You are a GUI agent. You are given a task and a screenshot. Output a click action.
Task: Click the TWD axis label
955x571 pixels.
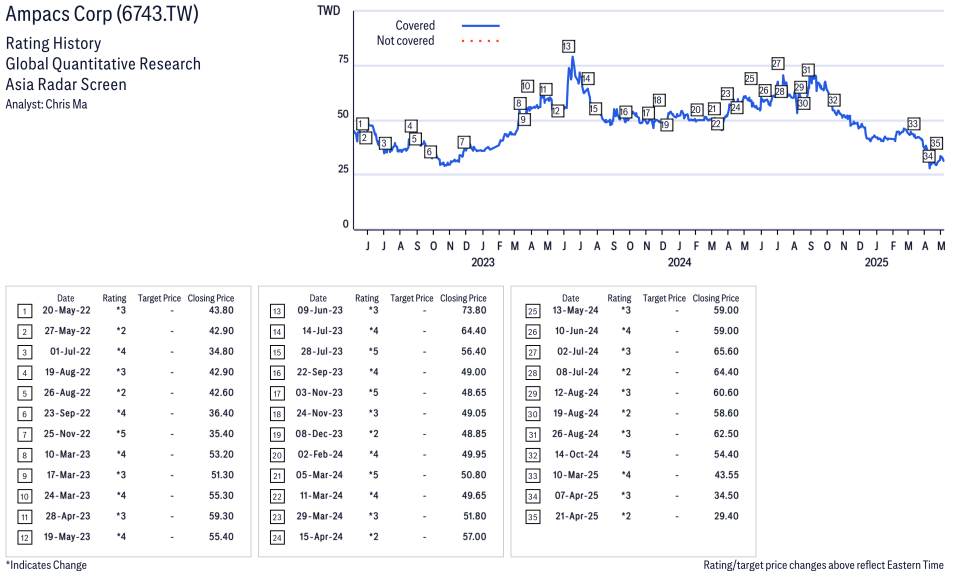(x=329, y=11)
